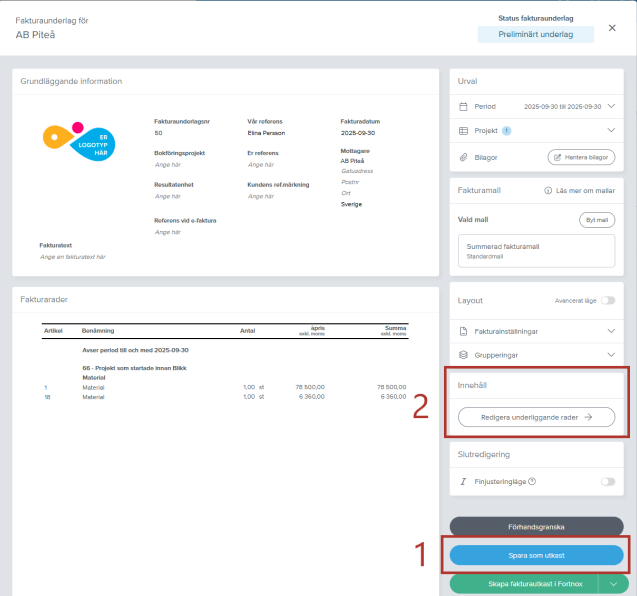Click the Fakturainställningar document icon
Screen dimensions: 637x596
463,329
